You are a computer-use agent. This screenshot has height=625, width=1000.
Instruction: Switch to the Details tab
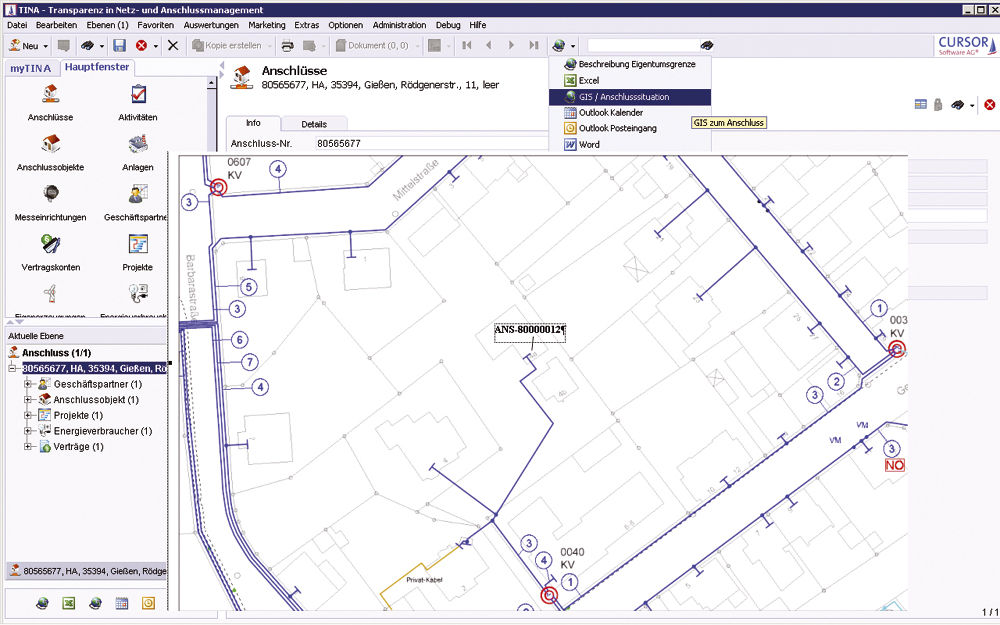(x=314, y=124)
